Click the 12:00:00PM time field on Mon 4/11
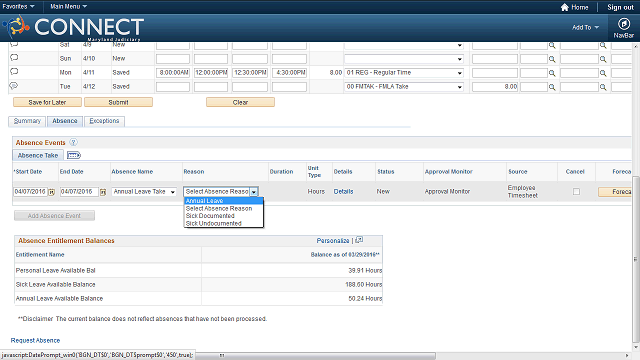The image size is (640, 360). click(211, 73)
